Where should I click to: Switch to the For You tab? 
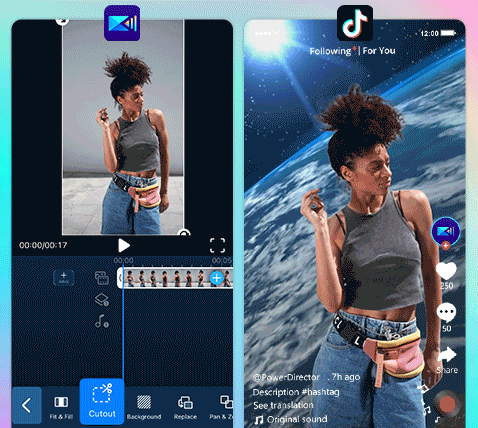[x=379, y=51]
